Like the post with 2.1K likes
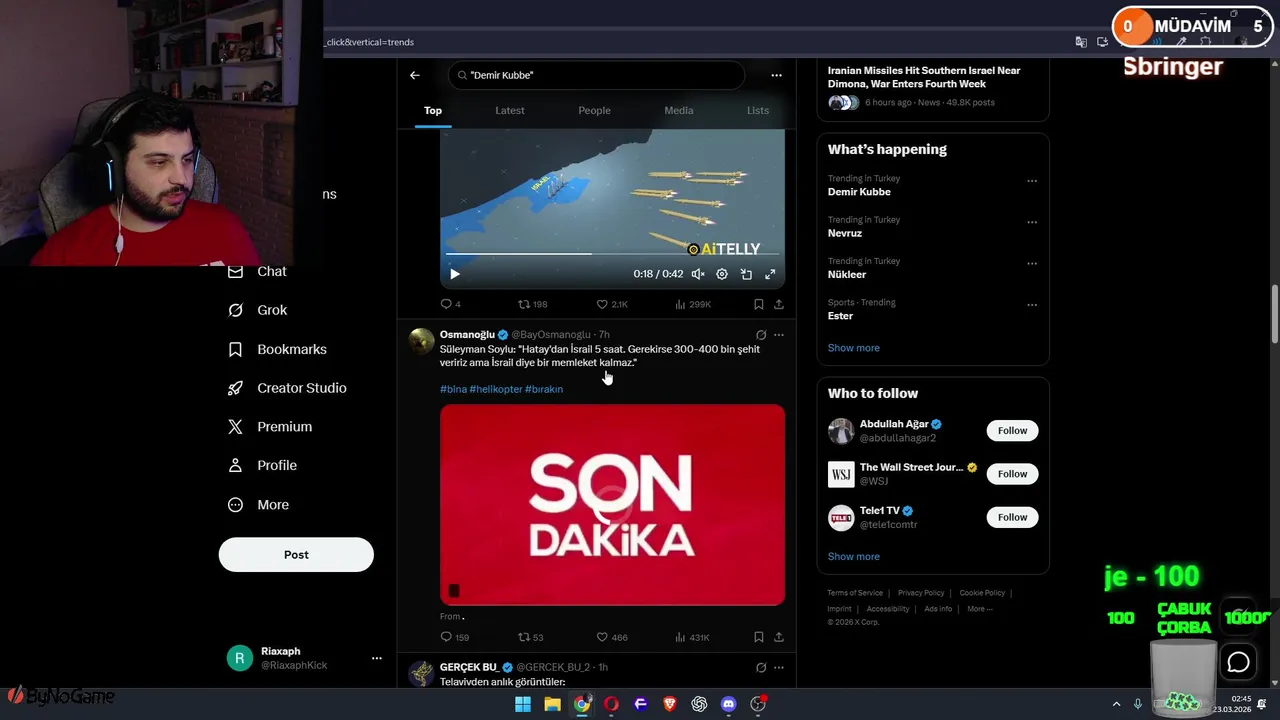The width and height of the screenshot is (1280, 720). pyautogui.click(x=612, y=304)
